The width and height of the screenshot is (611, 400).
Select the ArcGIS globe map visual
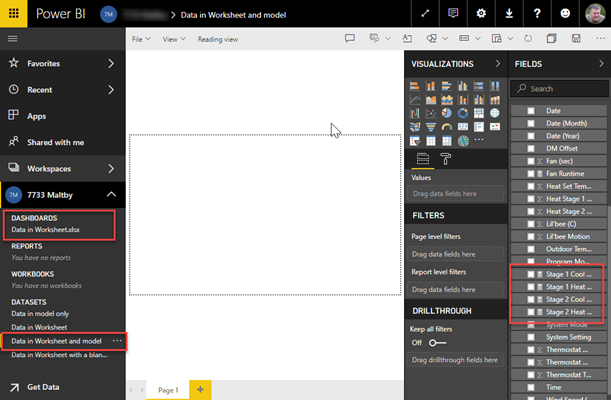tap(463, 141)
